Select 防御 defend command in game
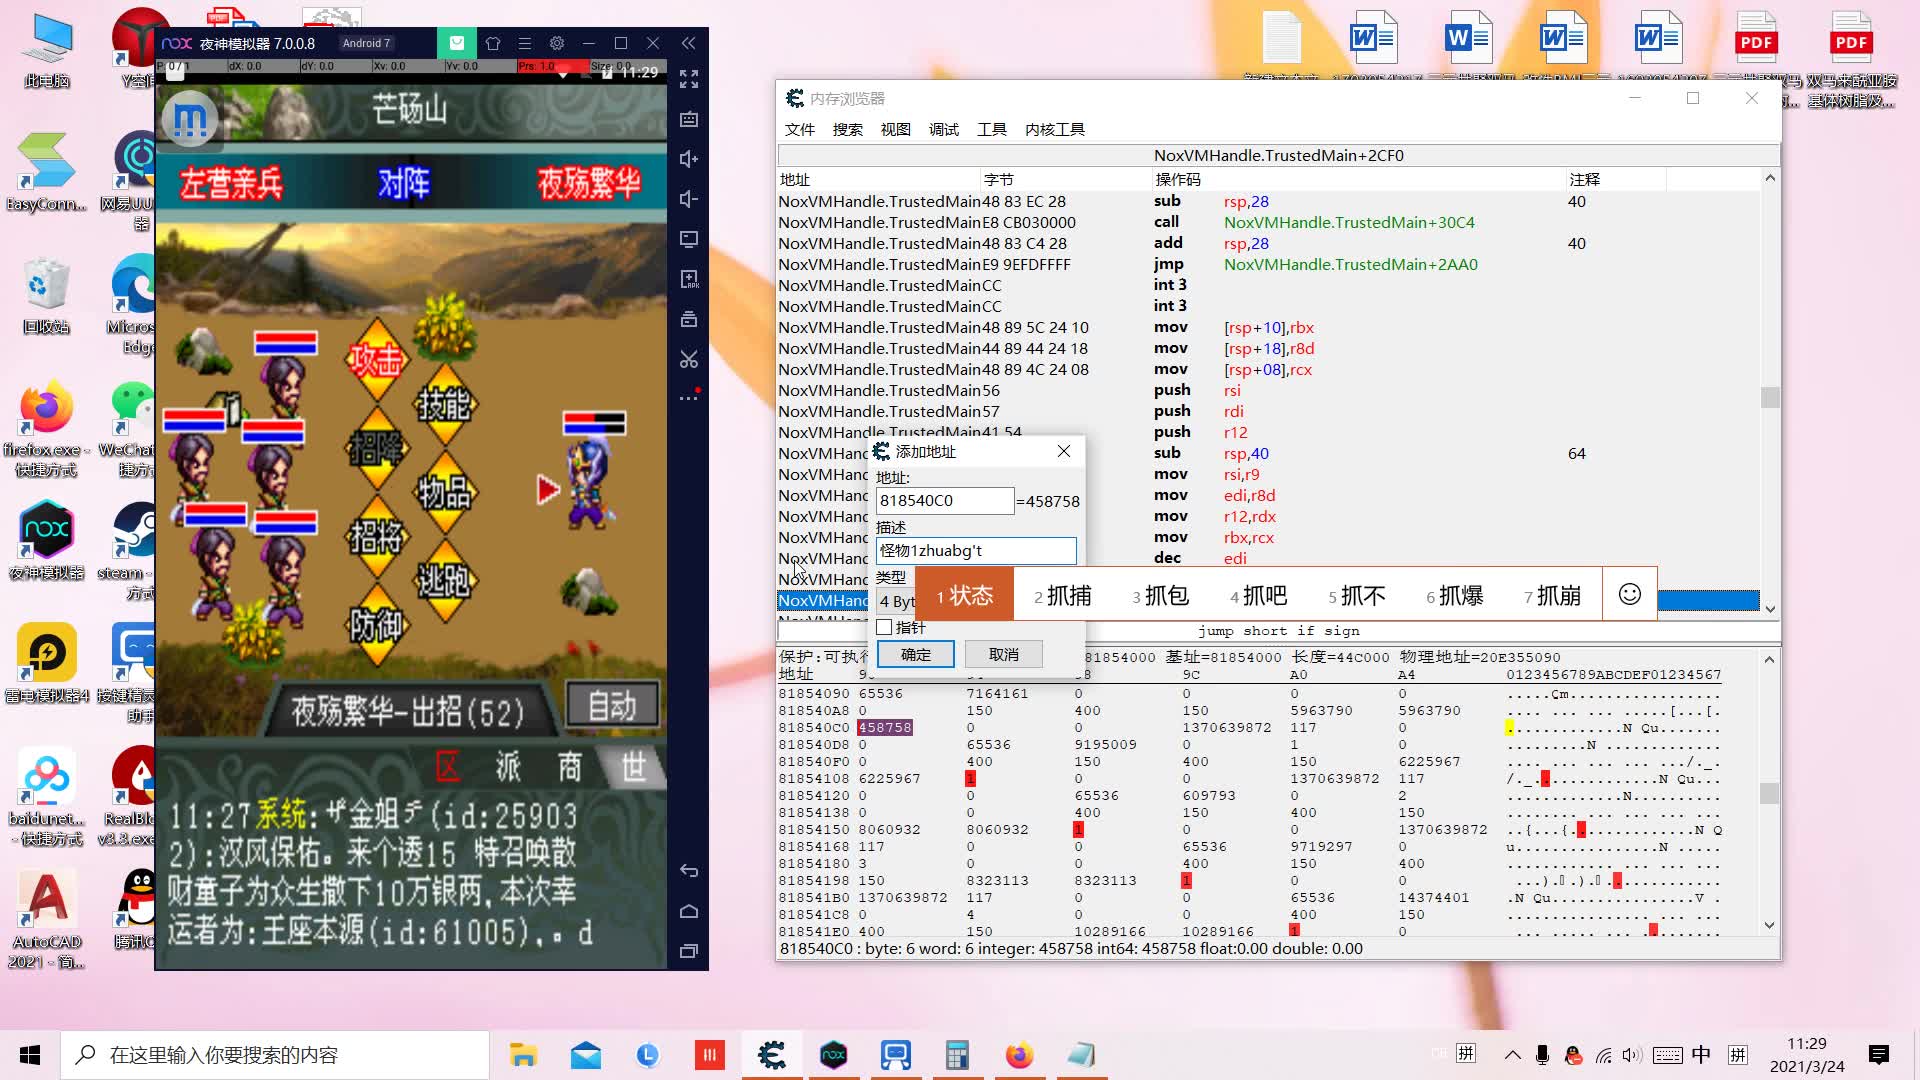 pyautogui.click(x=377, y=625)
